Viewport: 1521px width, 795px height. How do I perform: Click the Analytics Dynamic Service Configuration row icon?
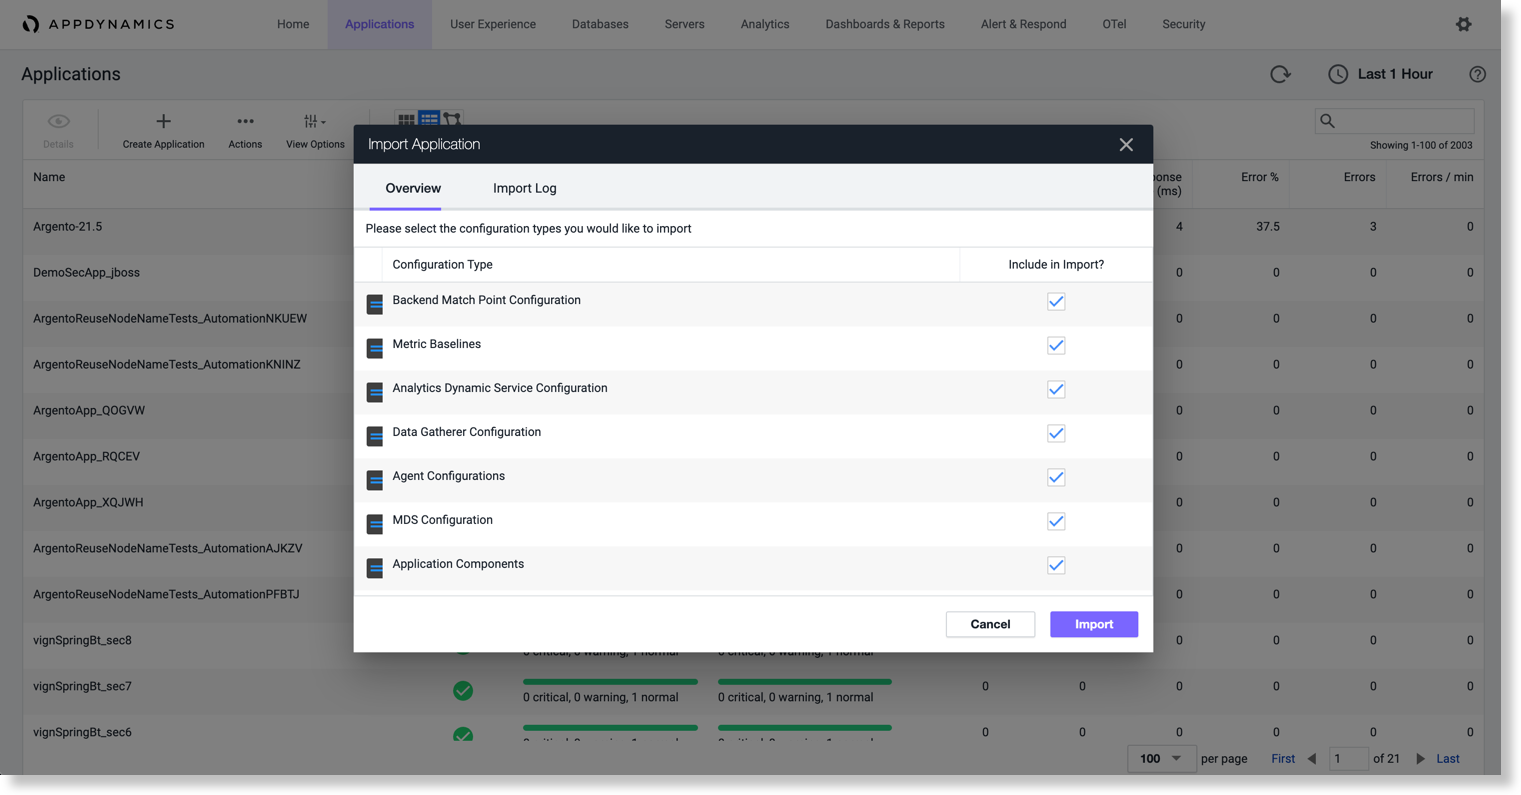pyautogui.click(x=375, y=392)
